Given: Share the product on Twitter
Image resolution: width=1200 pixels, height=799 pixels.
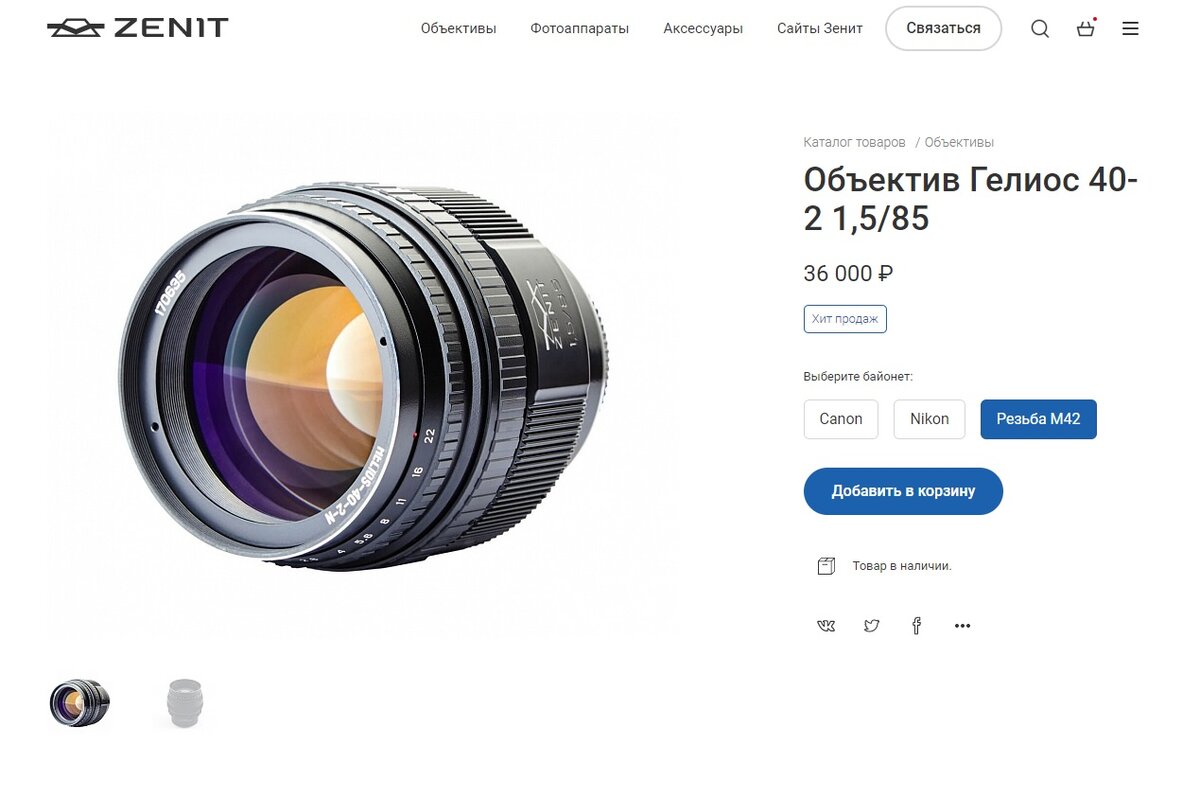Looking at the screenshot, I should point(871,625).
